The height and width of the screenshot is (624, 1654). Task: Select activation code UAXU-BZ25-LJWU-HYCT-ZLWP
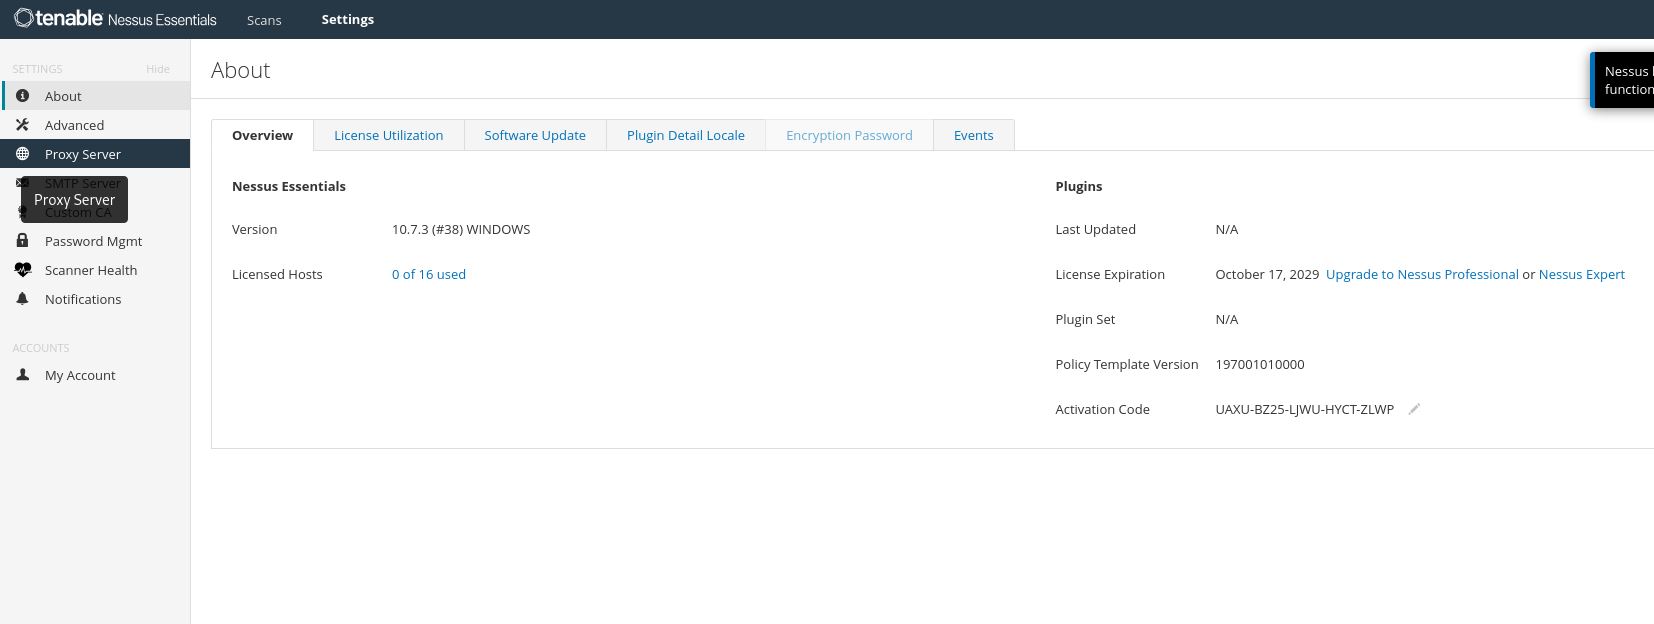pos(1304,409)
